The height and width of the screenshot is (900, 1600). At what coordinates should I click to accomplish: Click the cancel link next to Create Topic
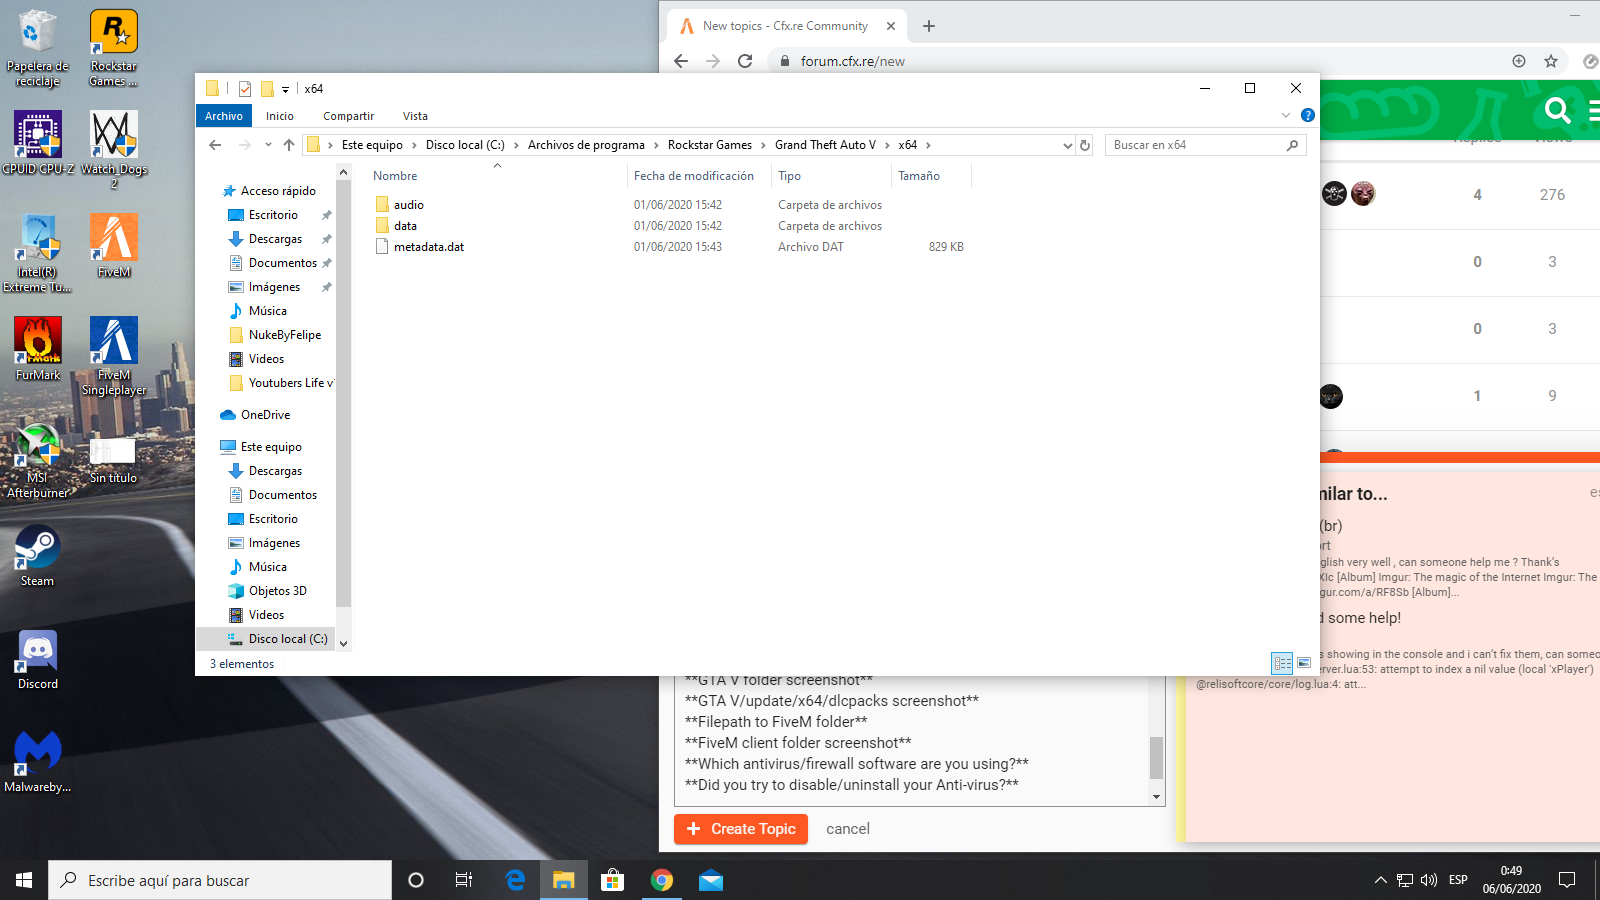pyautogui.click(x=847, y=828)
